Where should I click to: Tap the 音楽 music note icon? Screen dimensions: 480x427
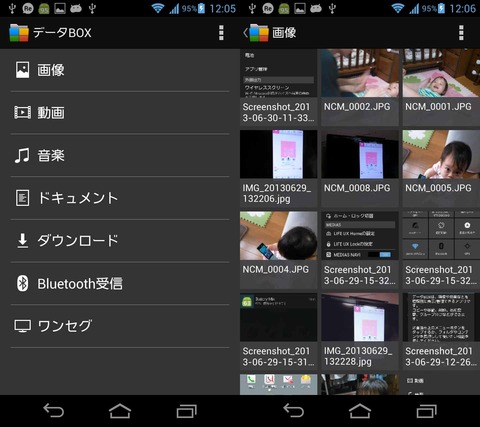pyautogui.click(x=22, y=155)
